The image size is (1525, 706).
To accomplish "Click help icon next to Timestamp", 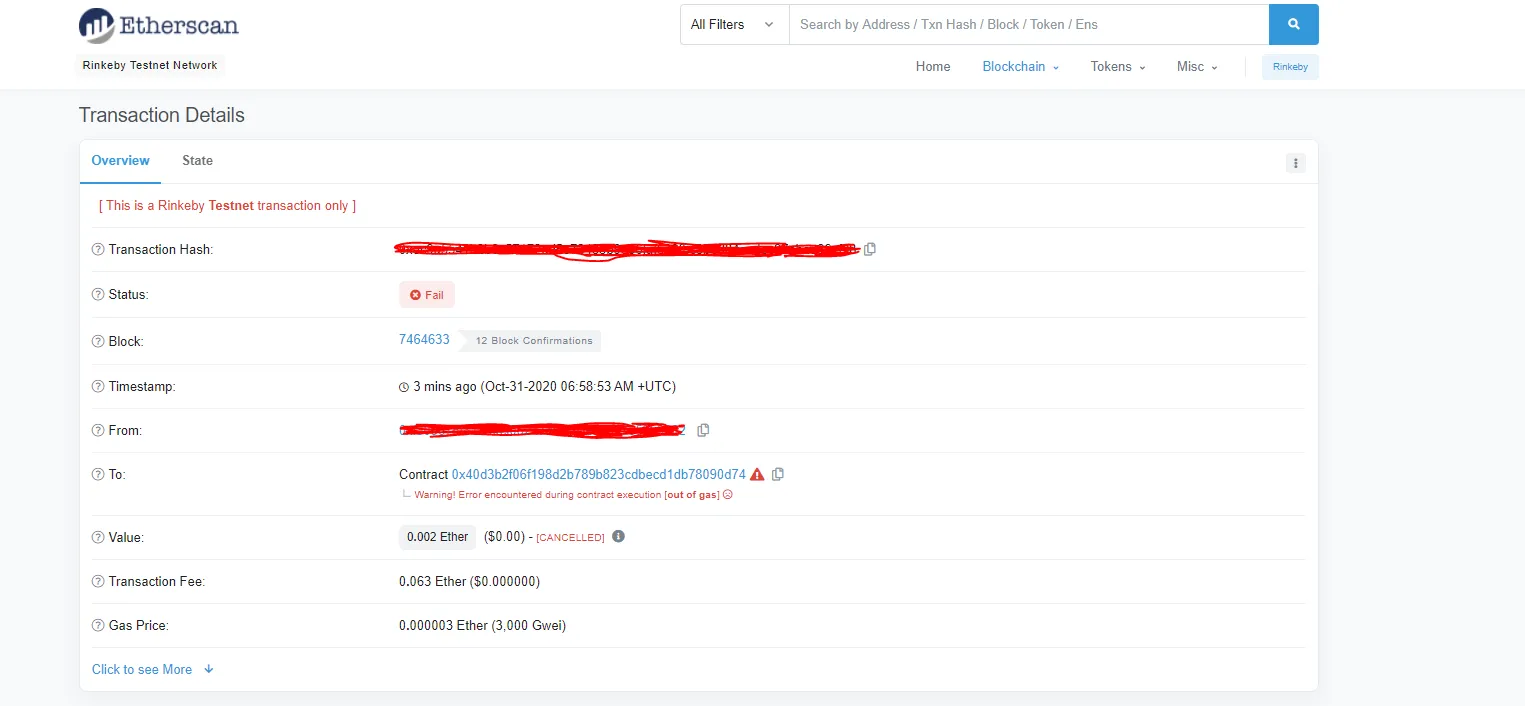I will click(x=98, y=386).
